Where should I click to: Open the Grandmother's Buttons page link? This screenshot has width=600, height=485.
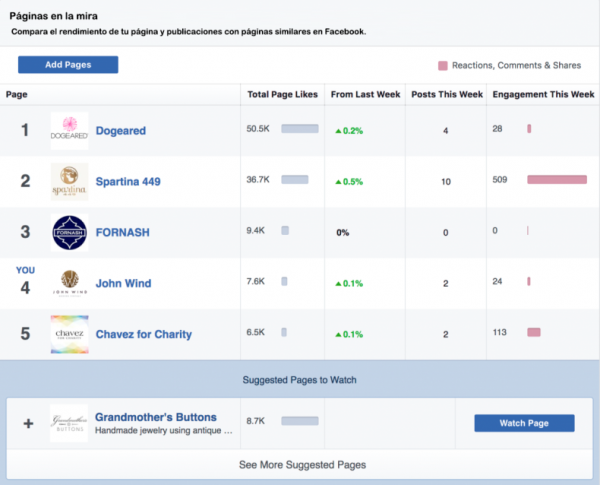(x=158, y=416)
